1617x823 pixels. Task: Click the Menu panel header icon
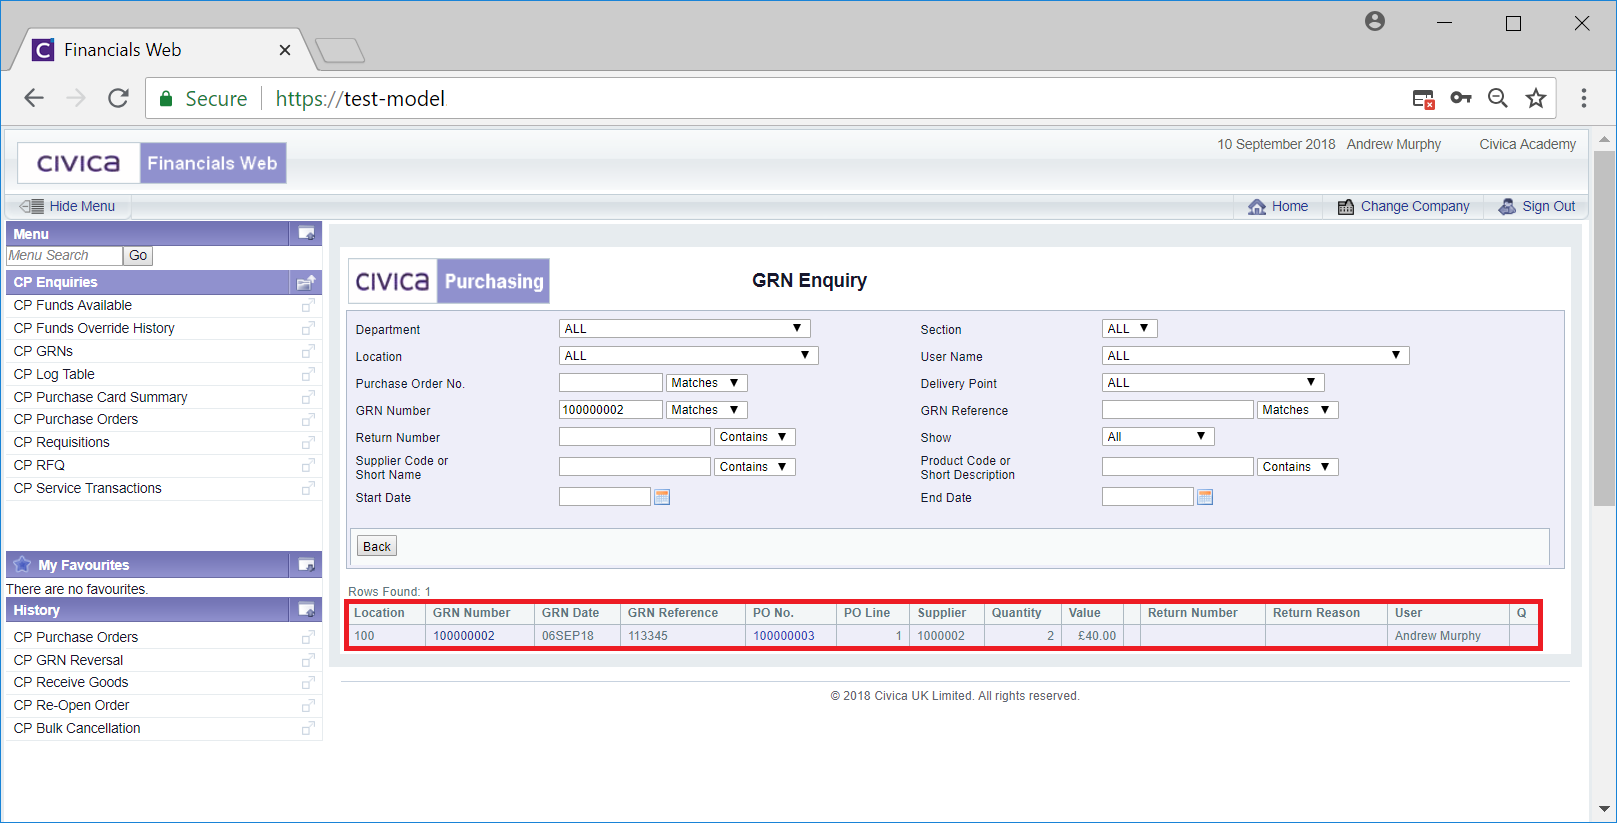(x=307, y=233)
